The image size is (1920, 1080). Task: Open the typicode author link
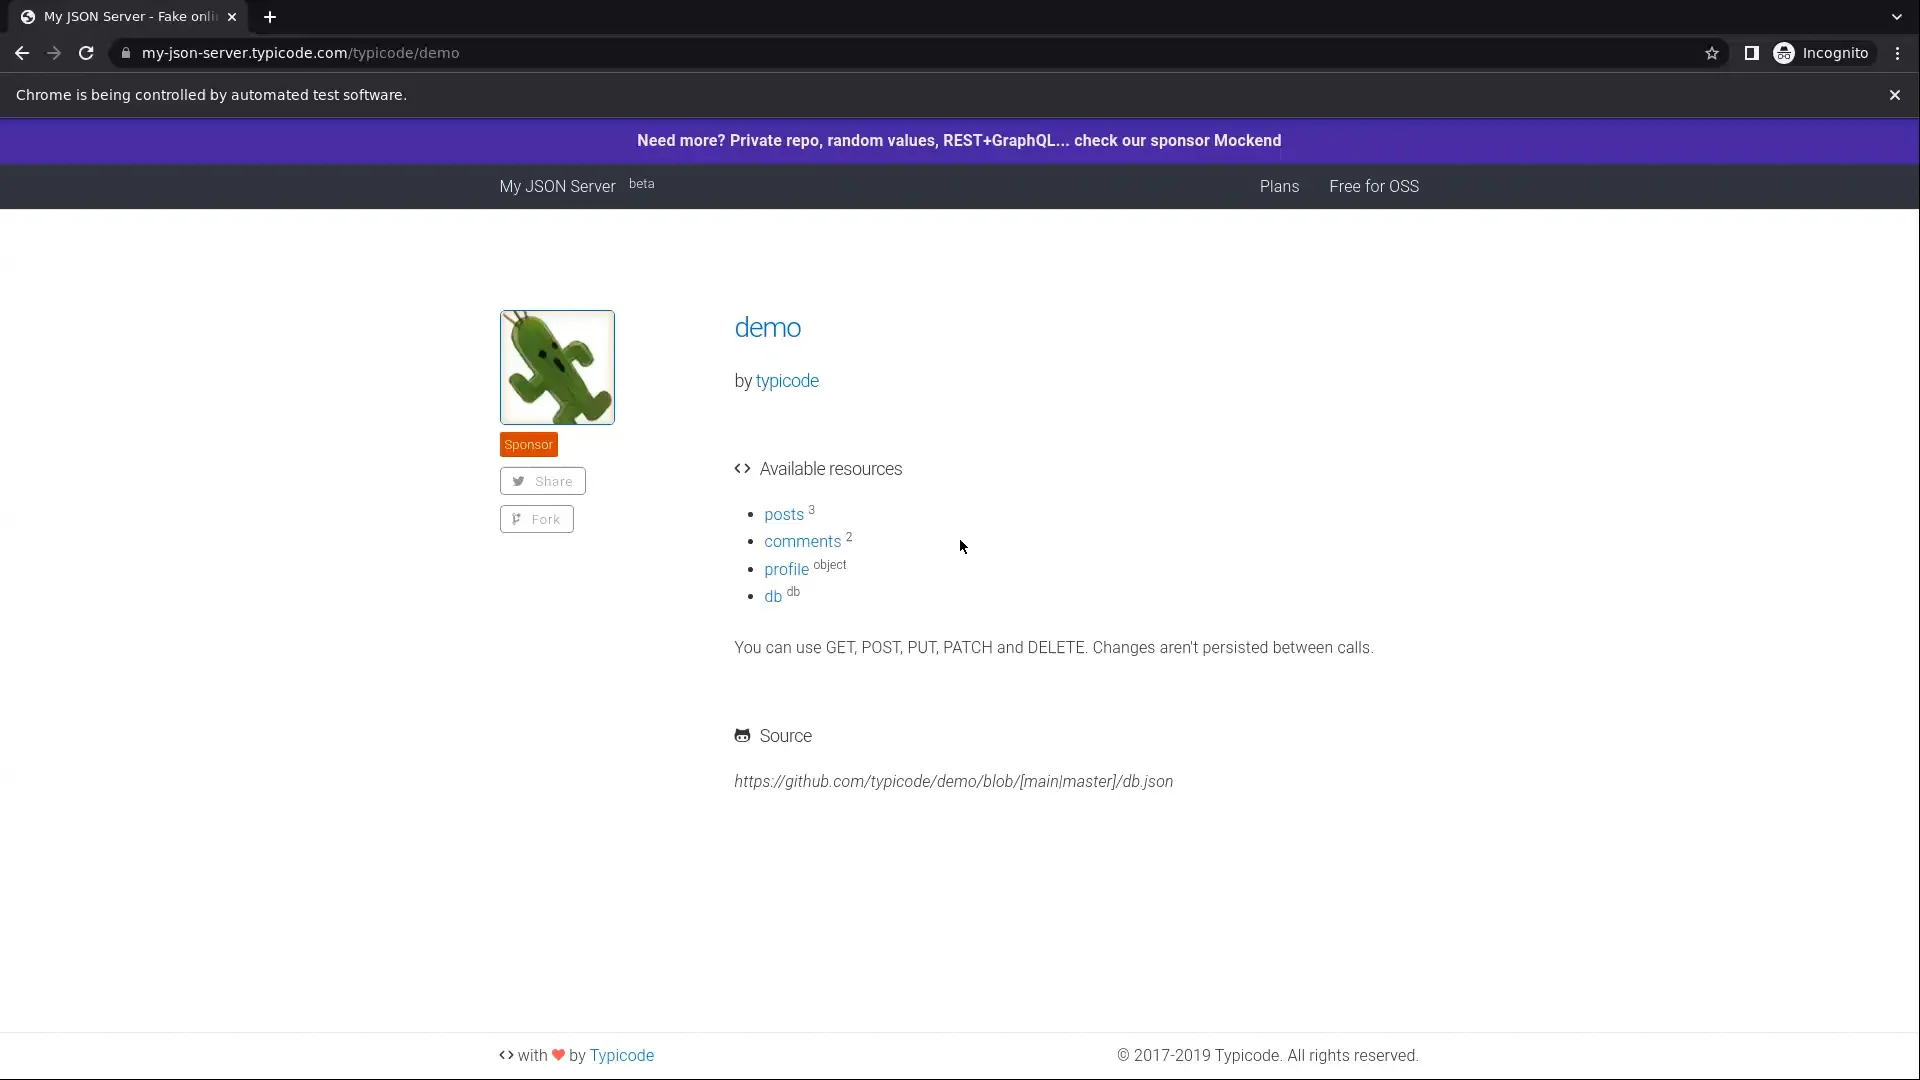click(787, 381)
